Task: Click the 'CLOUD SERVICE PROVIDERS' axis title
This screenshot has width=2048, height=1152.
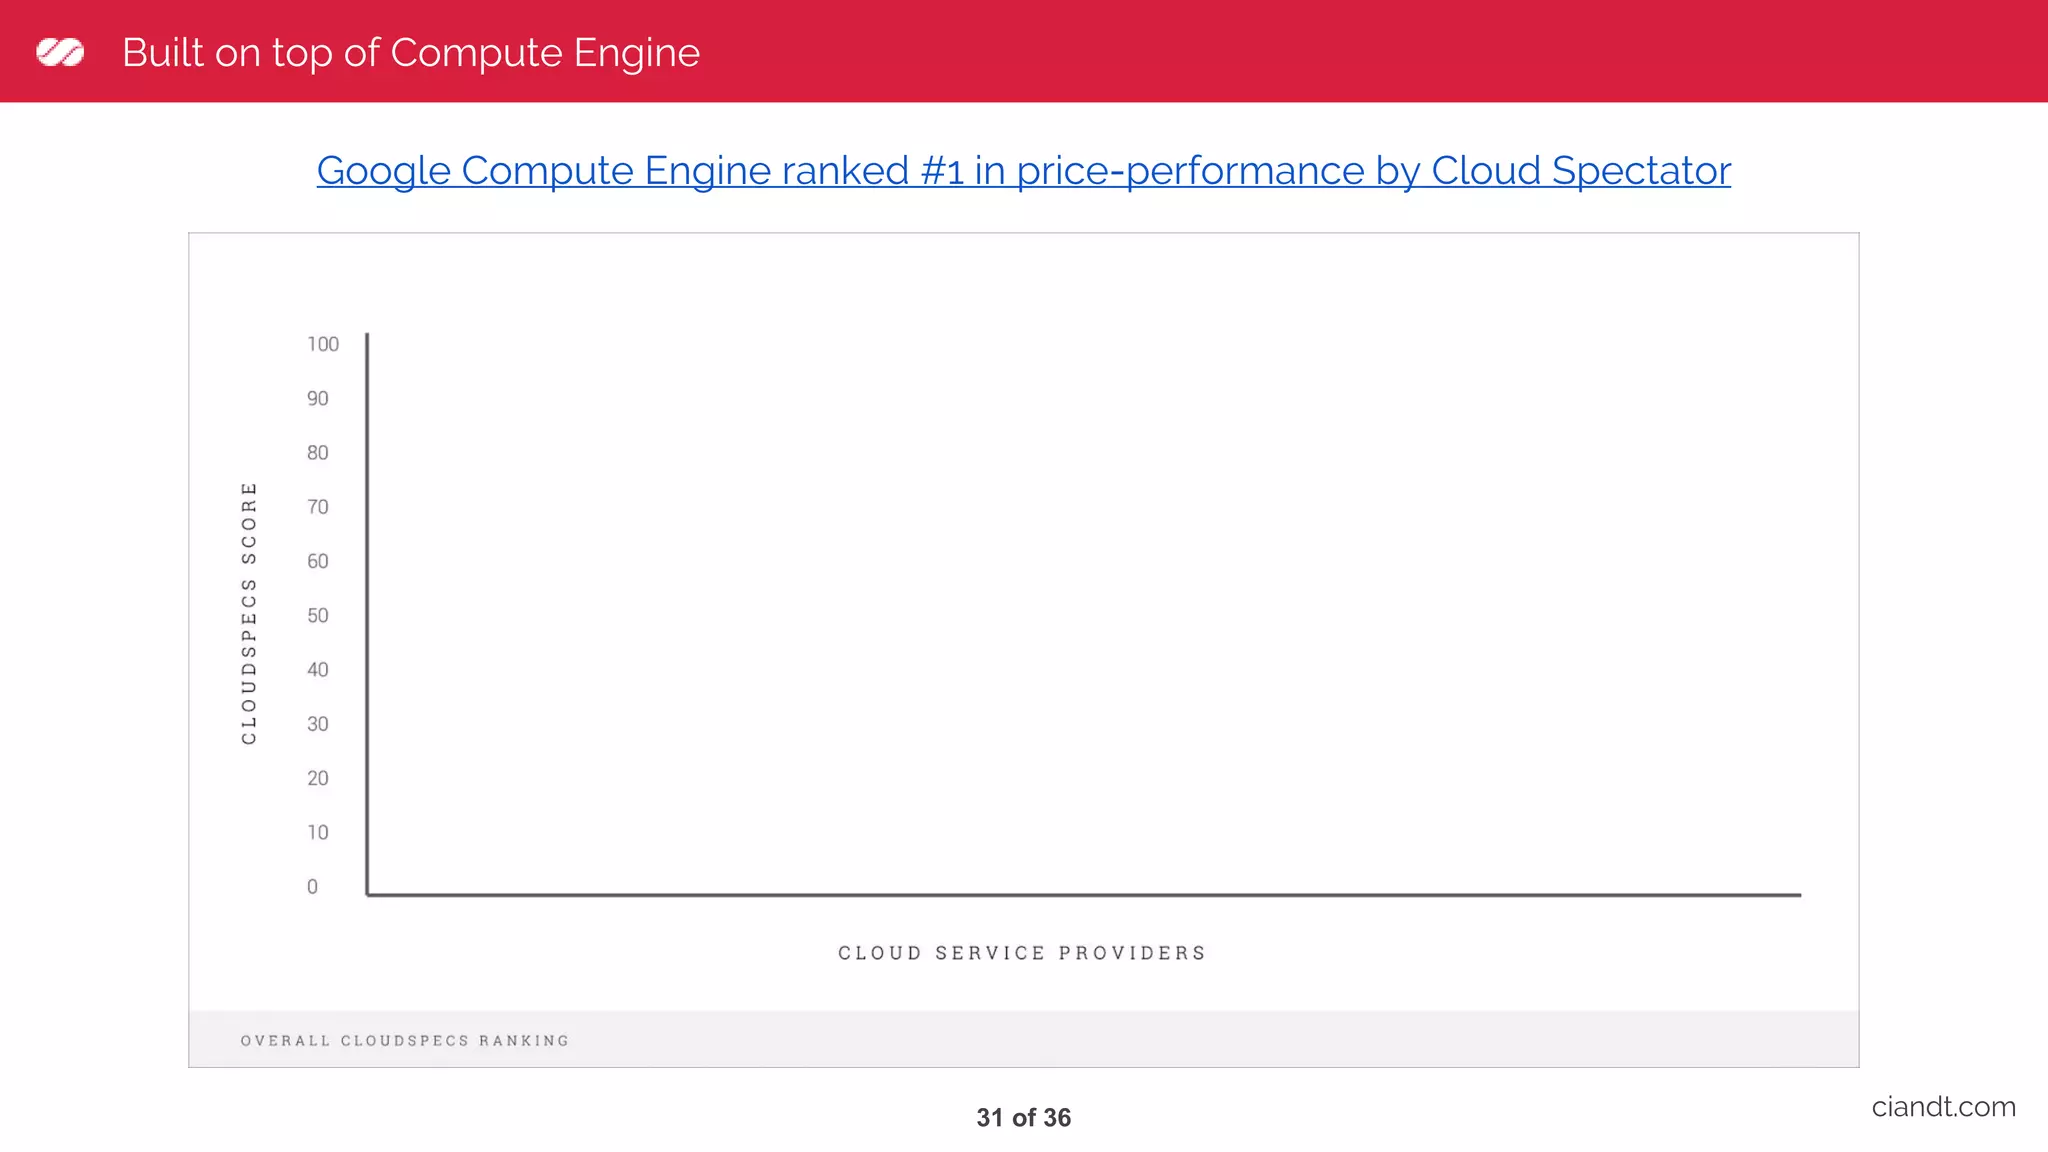Action: pos(1022,953)
